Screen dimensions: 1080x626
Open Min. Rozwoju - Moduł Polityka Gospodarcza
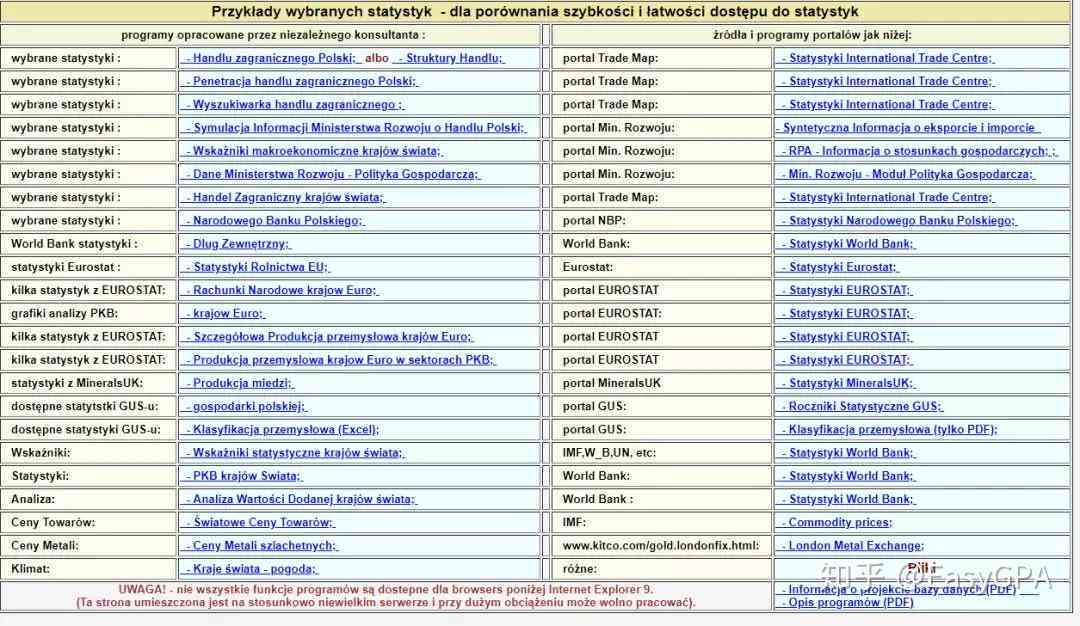tap(906, 175)
